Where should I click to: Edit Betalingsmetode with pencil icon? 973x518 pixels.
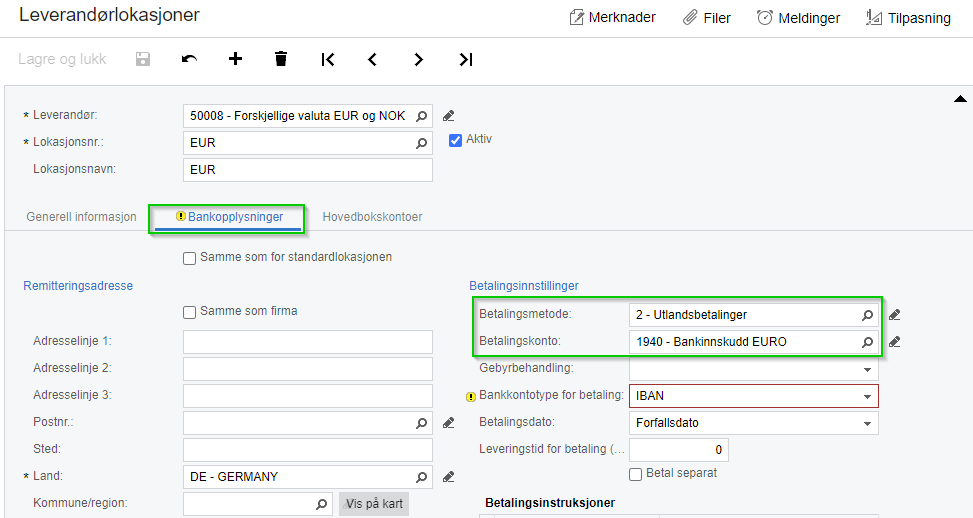coord(894,315)
